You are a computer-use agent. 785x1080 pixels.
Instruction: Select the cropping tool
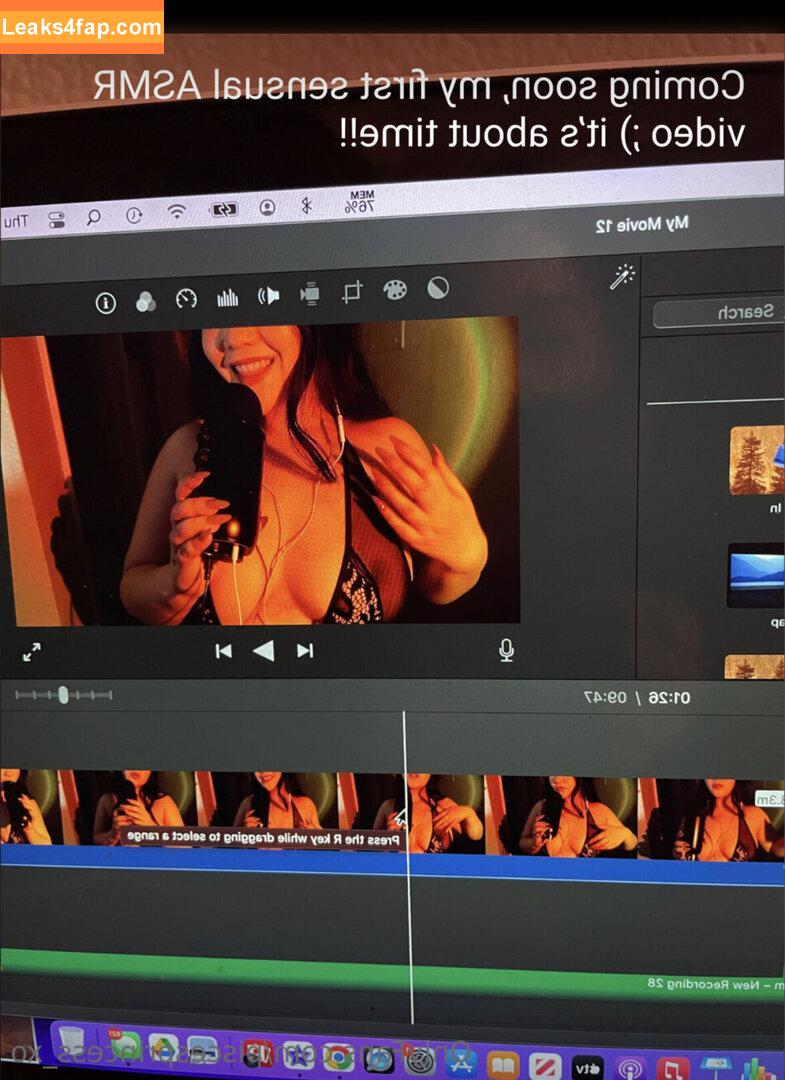(x=352, y=292)
